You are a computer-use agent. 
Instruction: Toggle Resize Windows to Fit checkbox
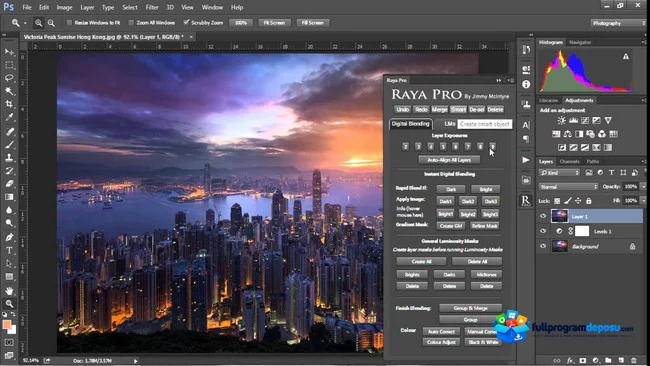tap(69, 23)
